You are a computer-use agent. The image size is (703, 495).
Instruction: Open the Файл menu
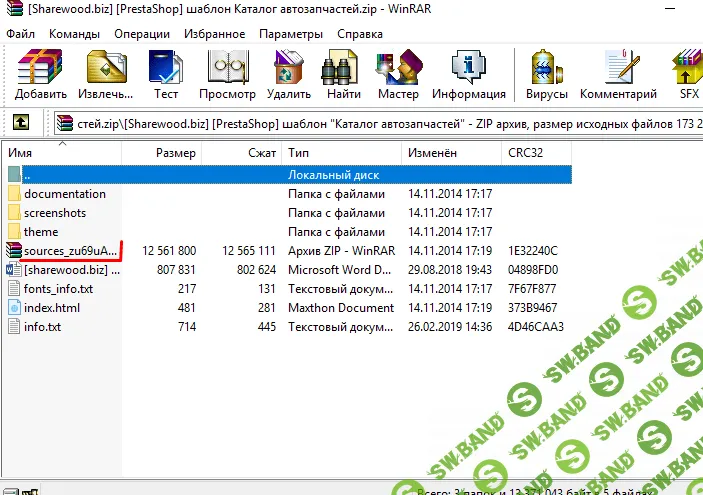click(20, 34)
